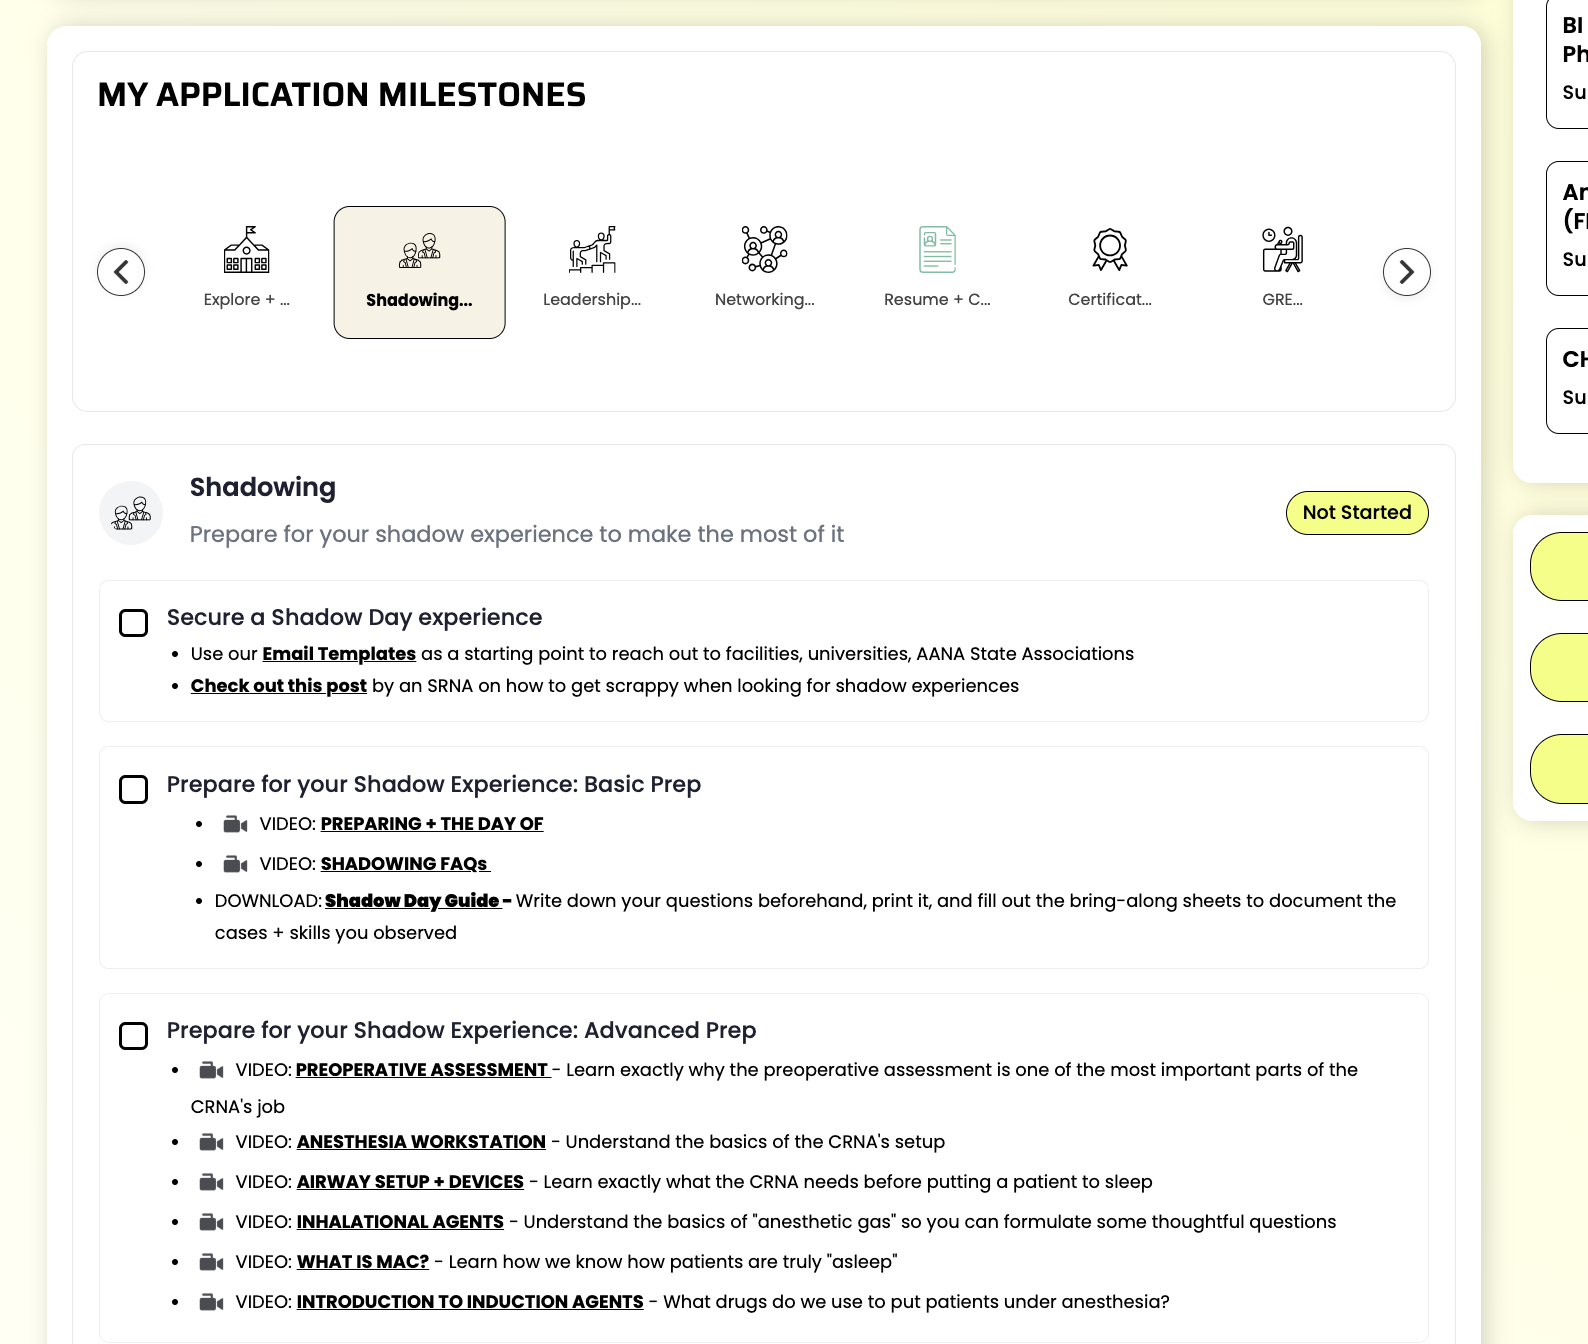Click video camera icon beside Shadowing FAQs
This screenshot has height=1344, width=1588.
tap(235, 864)
